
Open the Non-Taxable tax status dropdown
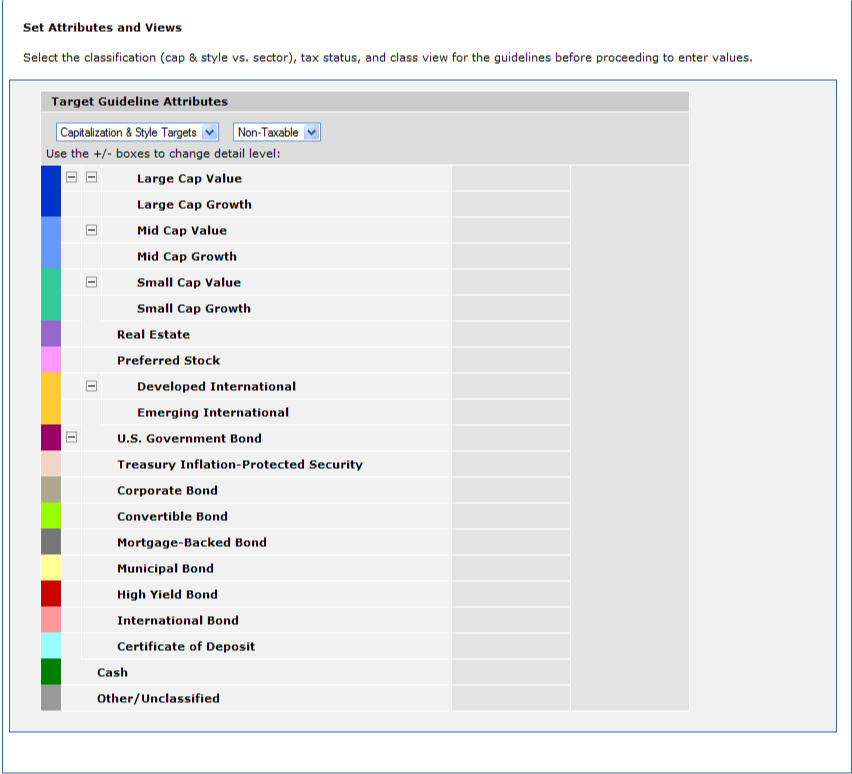pos(277,132)
